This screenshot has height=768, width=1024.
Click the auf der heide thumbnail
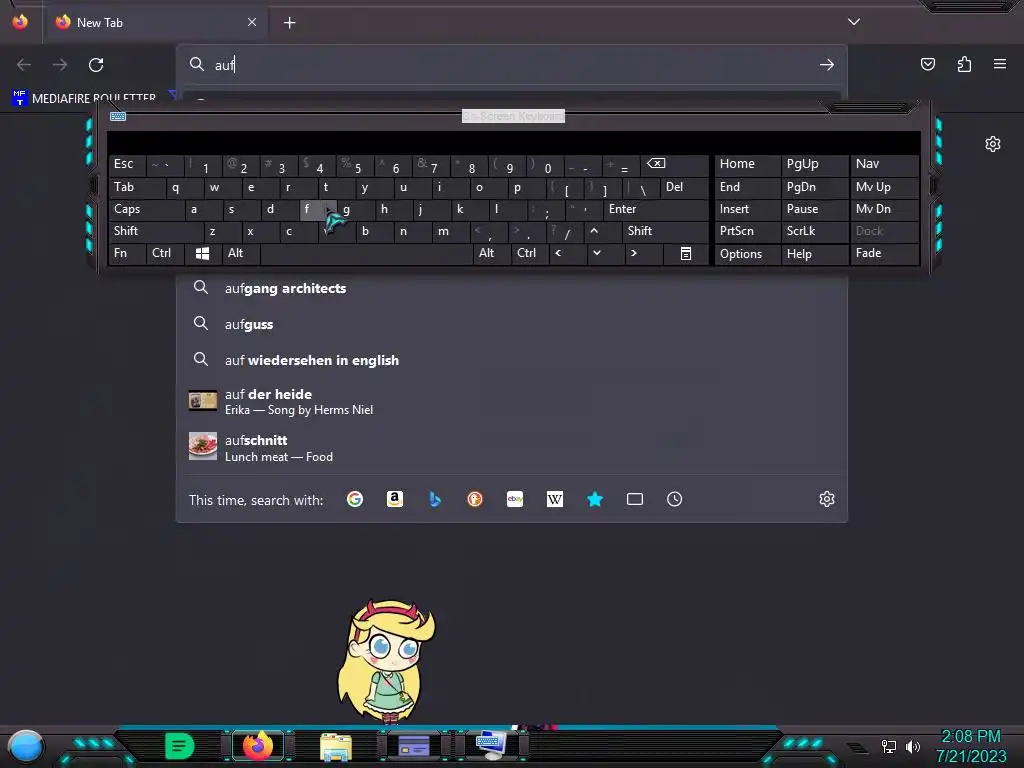coord(202,401)
